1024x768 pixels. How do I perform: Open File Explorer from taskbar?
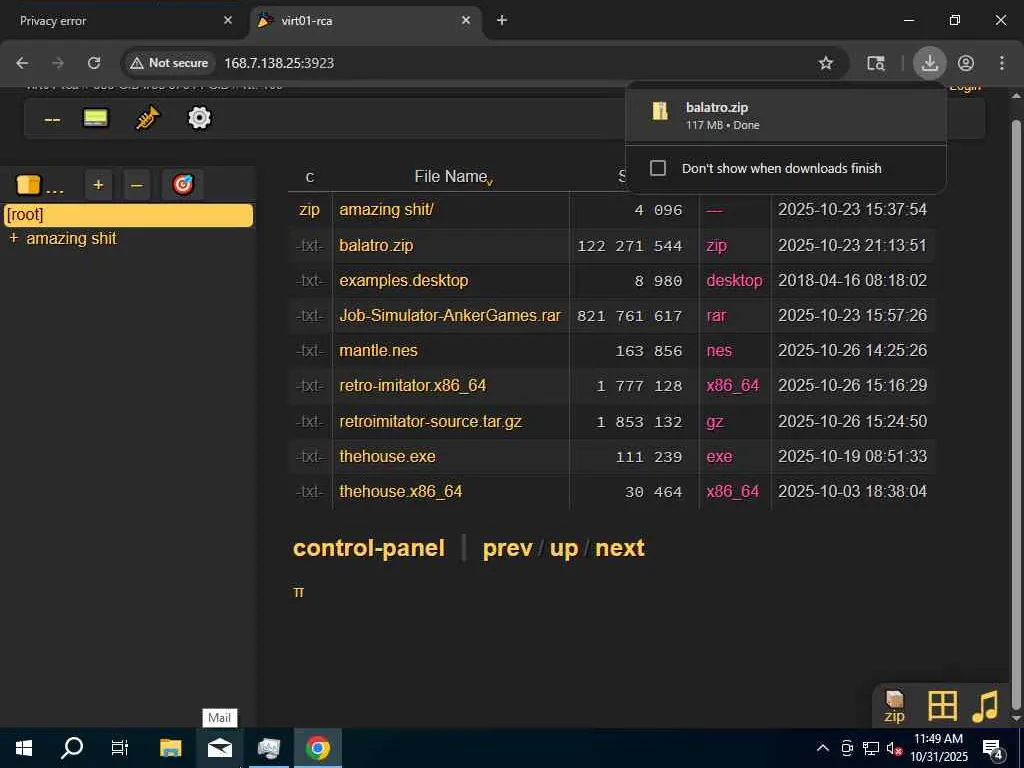(170, 748)
